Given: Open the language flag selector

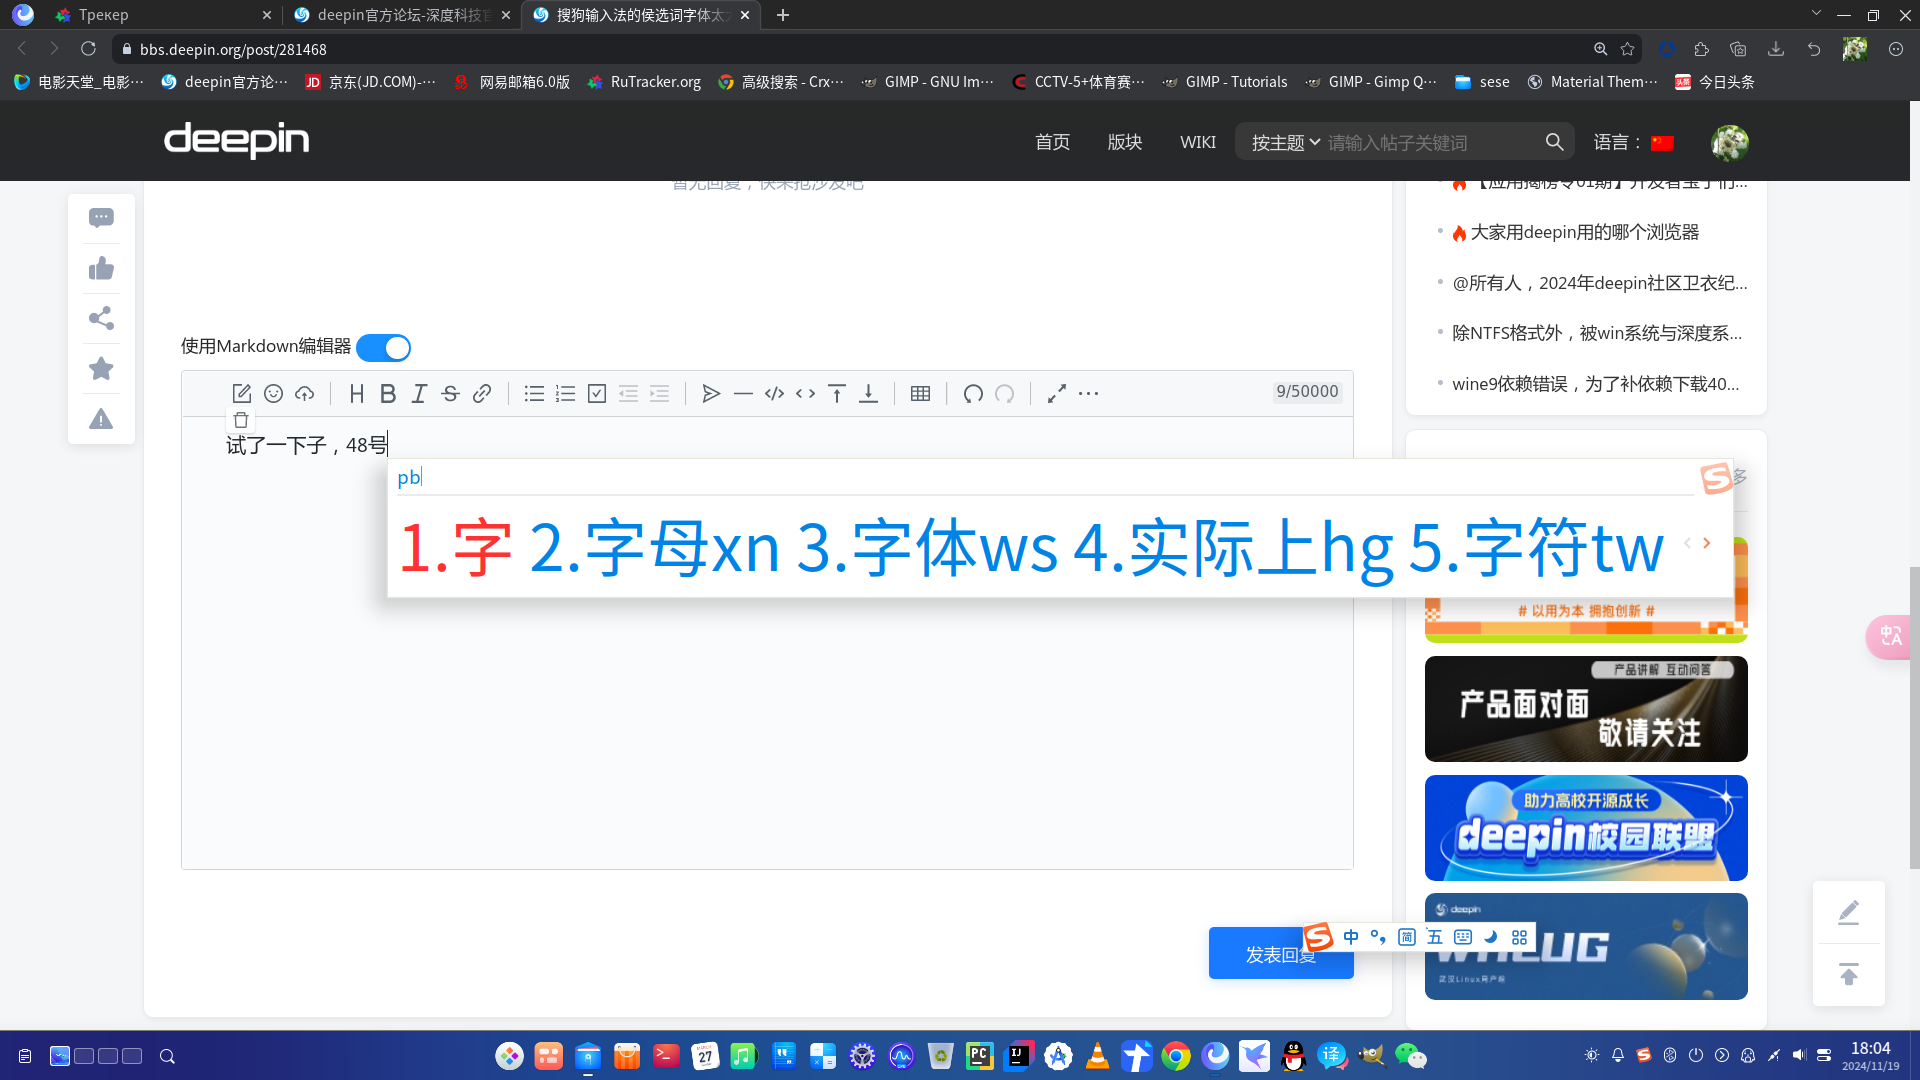Looking at the screenshot, I should [1662, 143].
